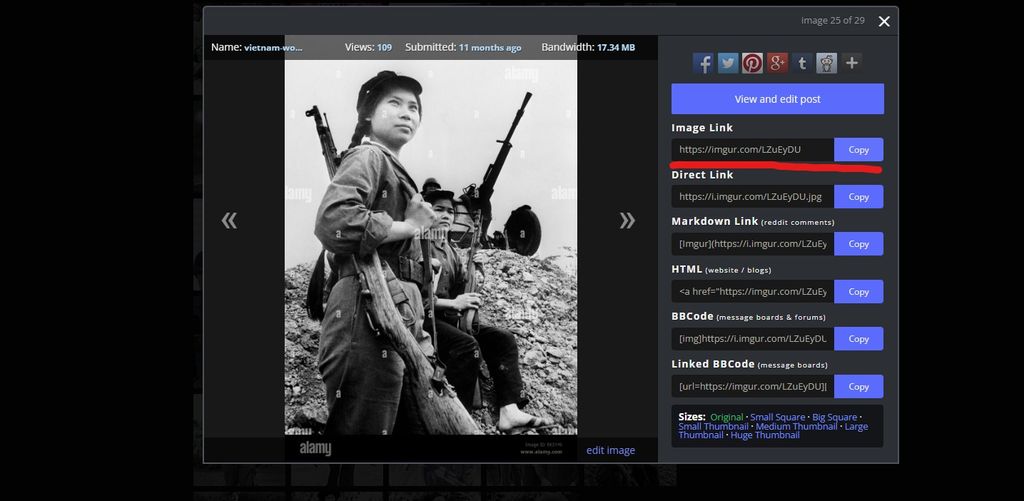Share image on Twitter

(728, 63)
